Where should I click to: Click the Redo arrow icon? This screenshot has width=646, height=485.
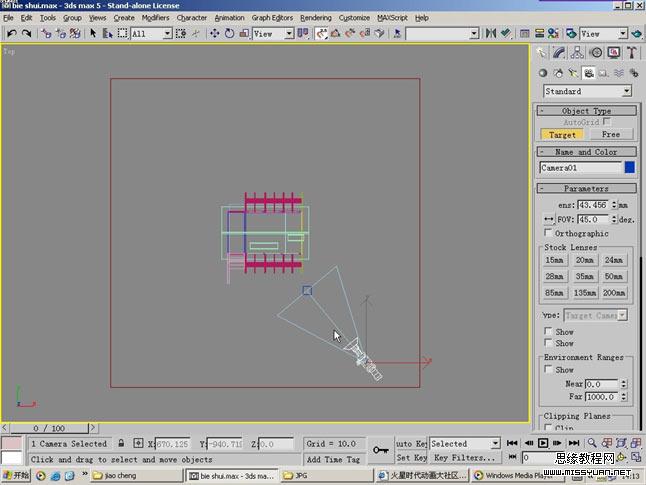coord(27,33)
